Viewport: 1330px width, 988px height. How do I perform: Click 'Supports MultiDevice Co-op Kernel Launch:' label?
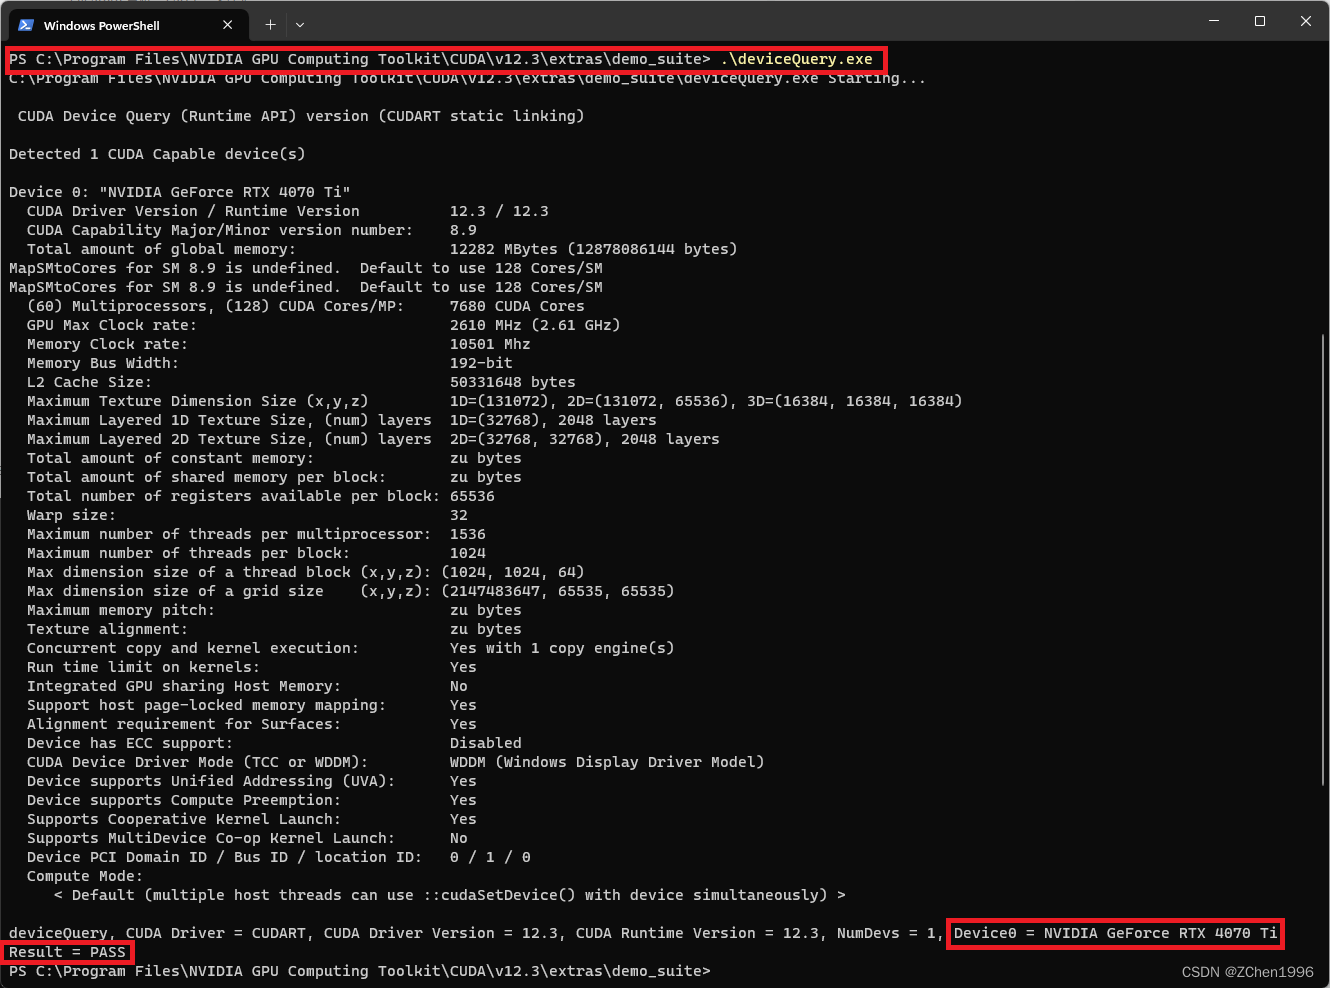(211, 838)
